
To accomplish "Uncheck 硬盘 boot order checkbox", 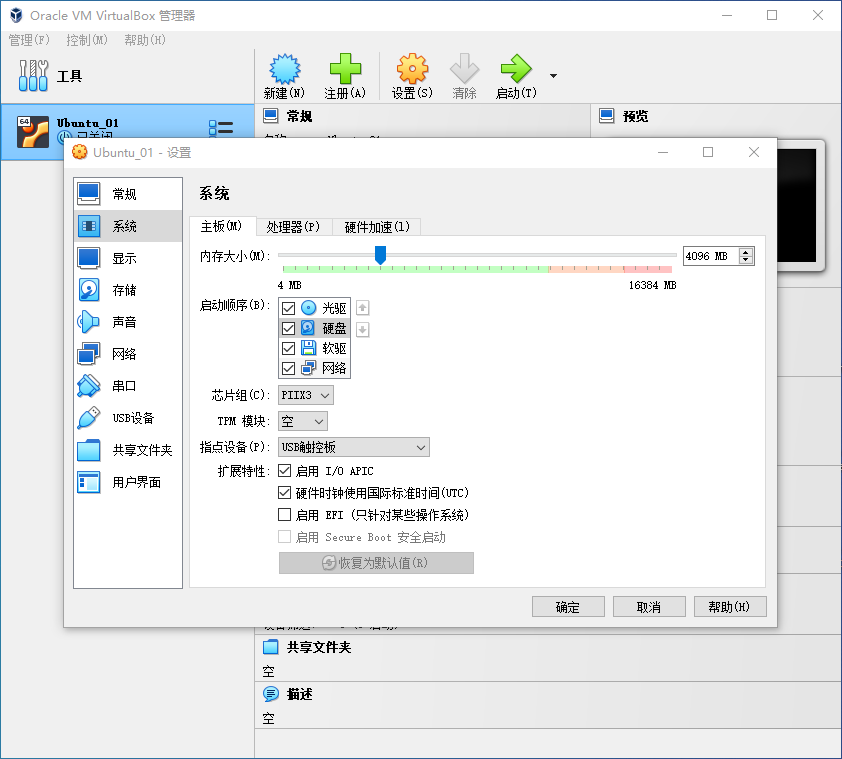I will [288, 328].
